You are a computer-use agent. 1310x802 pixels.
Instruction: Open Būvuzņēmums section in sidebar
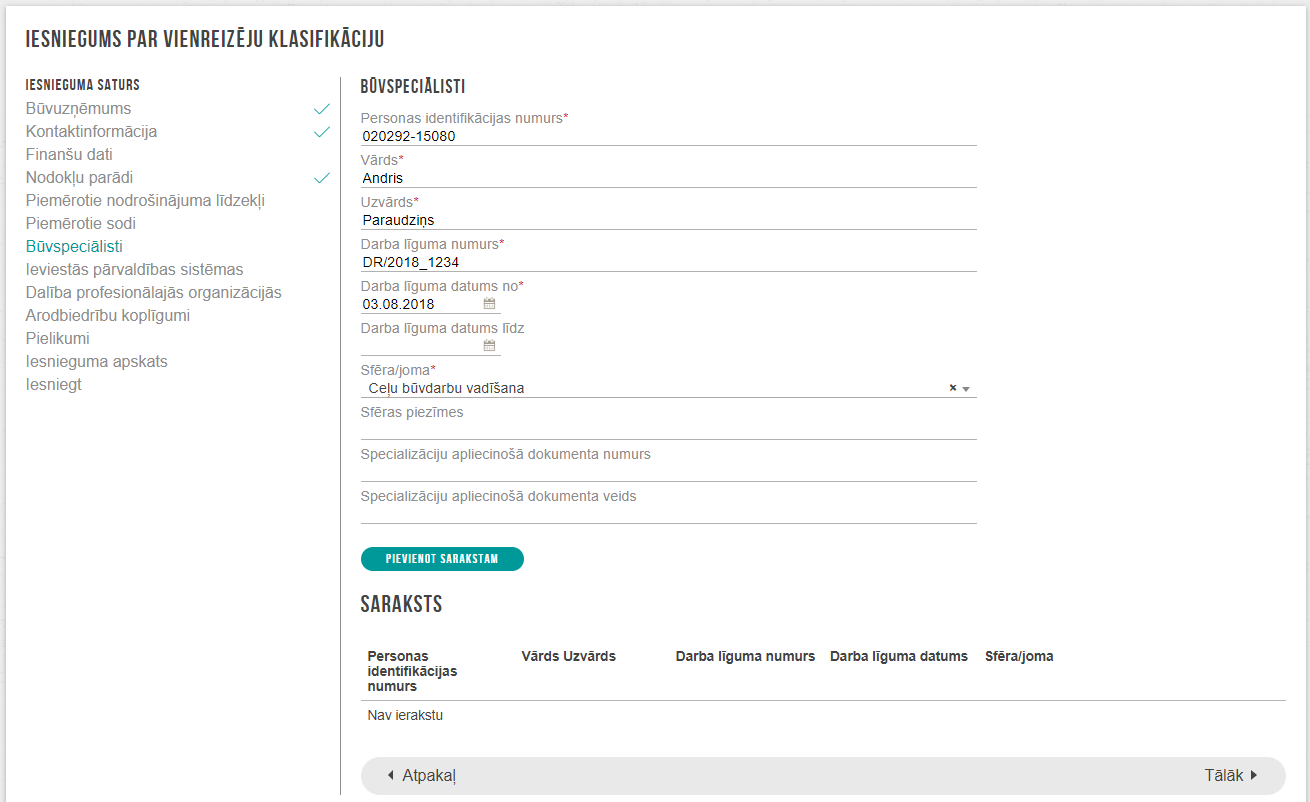coord(78,108)
